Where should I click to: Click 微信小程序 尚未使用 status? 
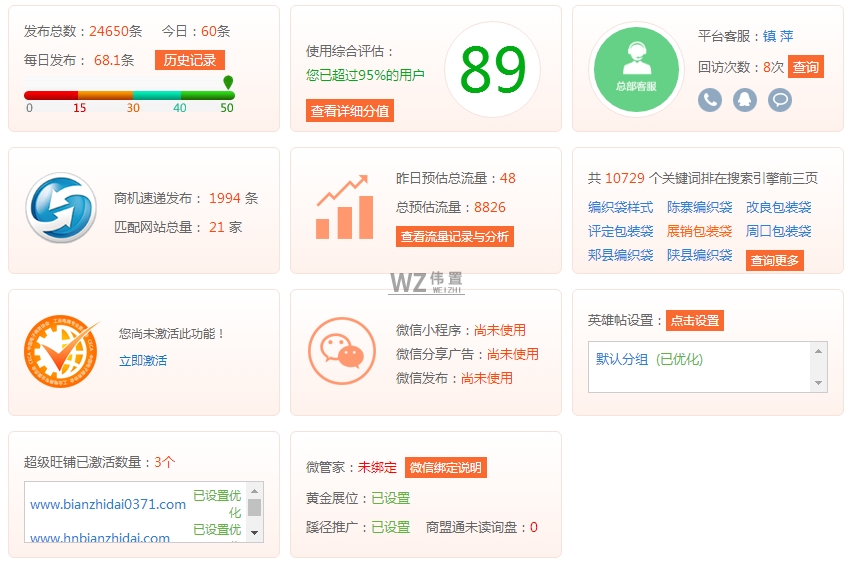[499, 330]
